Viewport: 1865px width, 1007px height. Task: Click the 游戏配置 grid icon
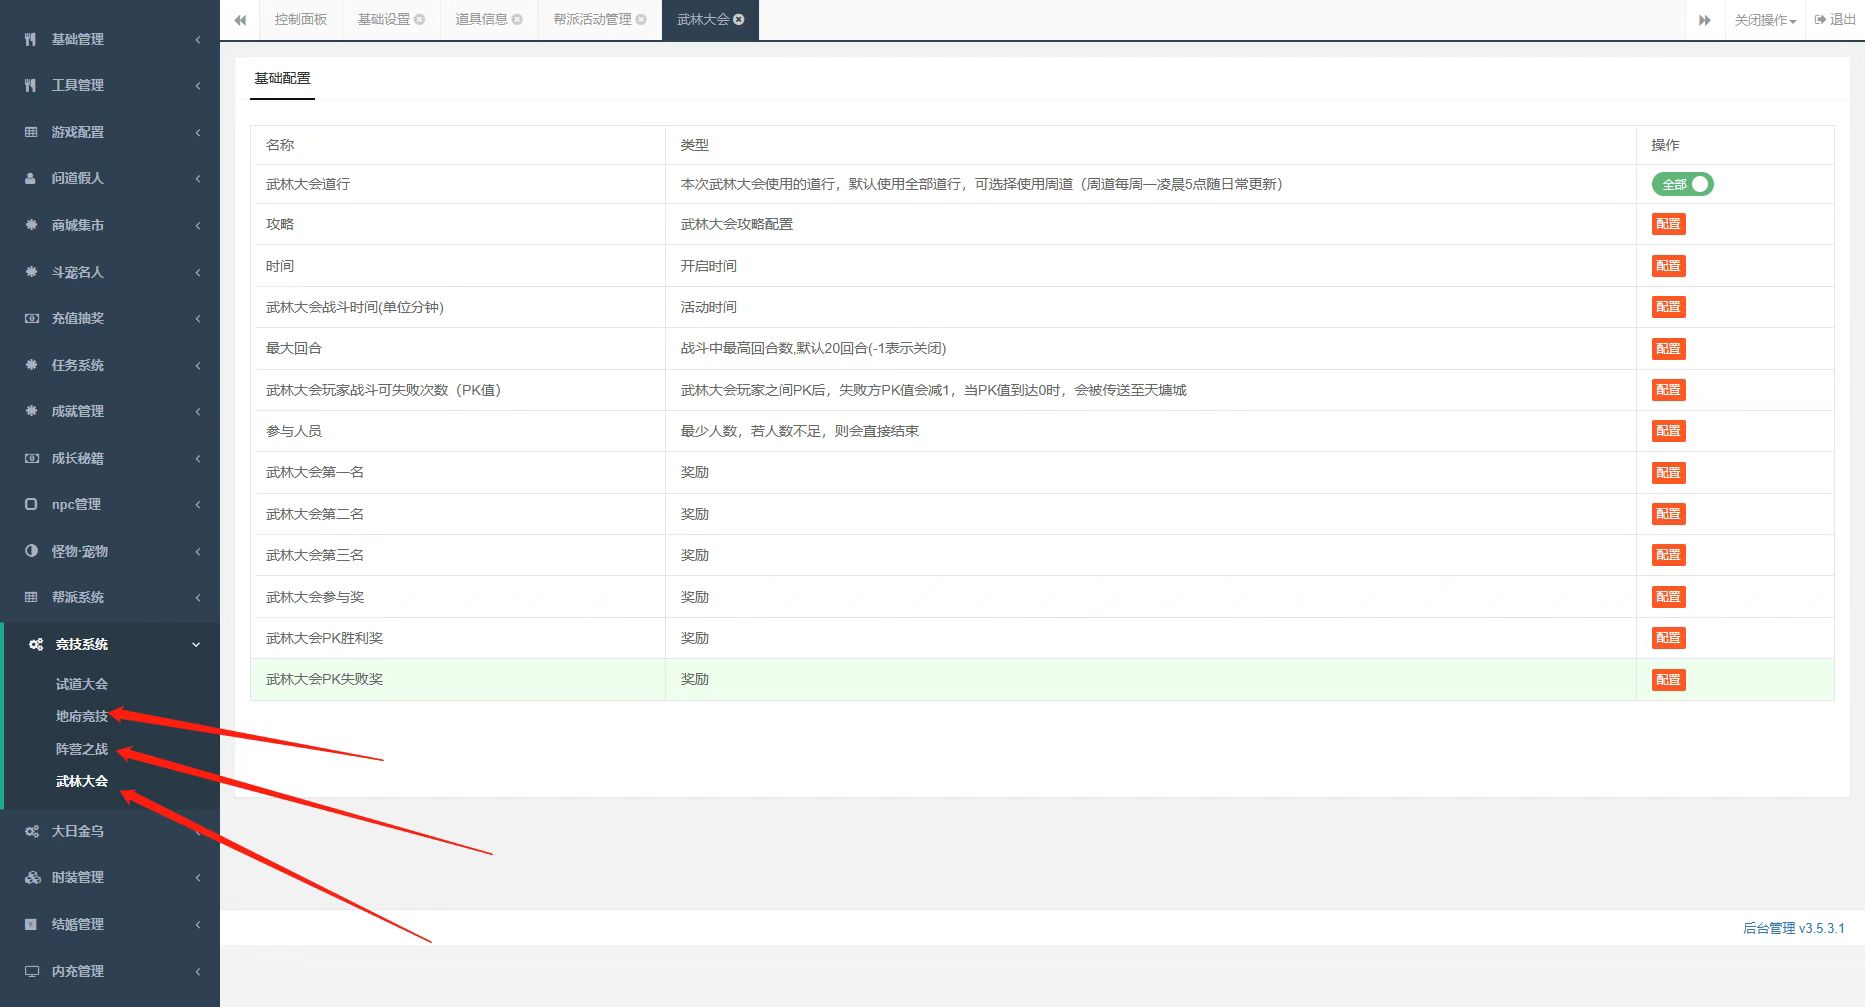coord(31,132)
